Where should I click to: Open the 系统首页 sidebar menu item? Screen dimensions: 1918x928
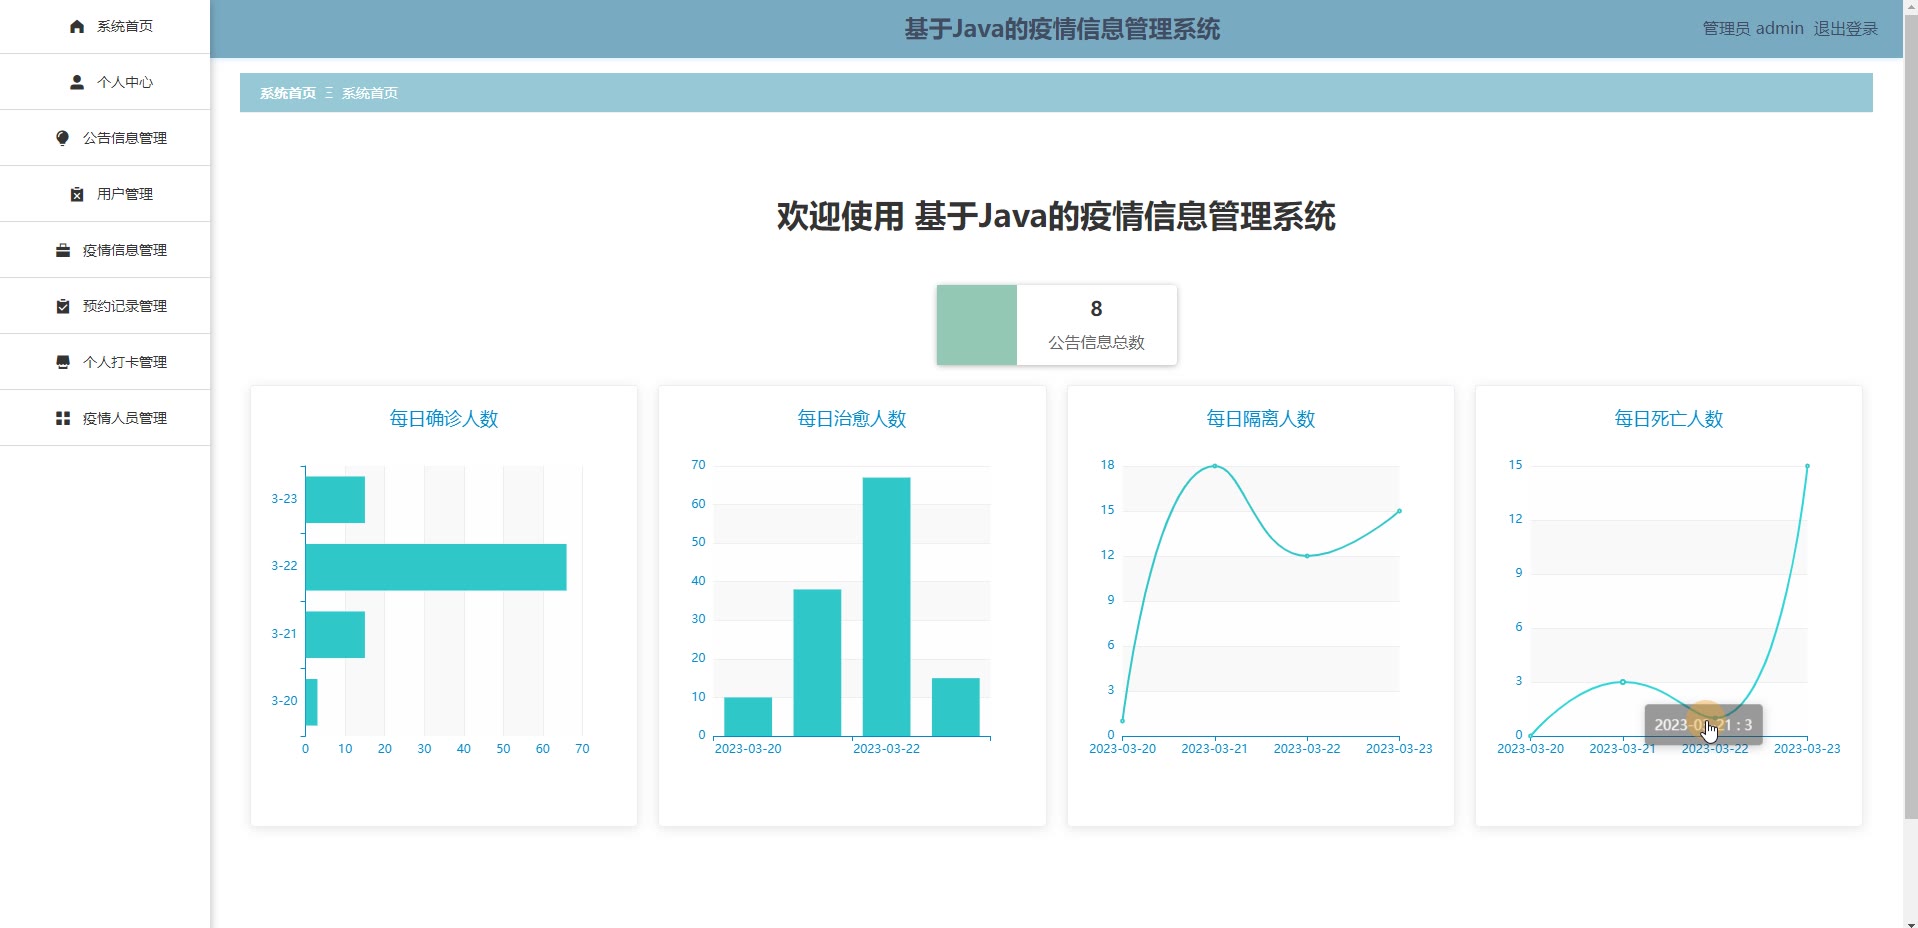[105, 26]
